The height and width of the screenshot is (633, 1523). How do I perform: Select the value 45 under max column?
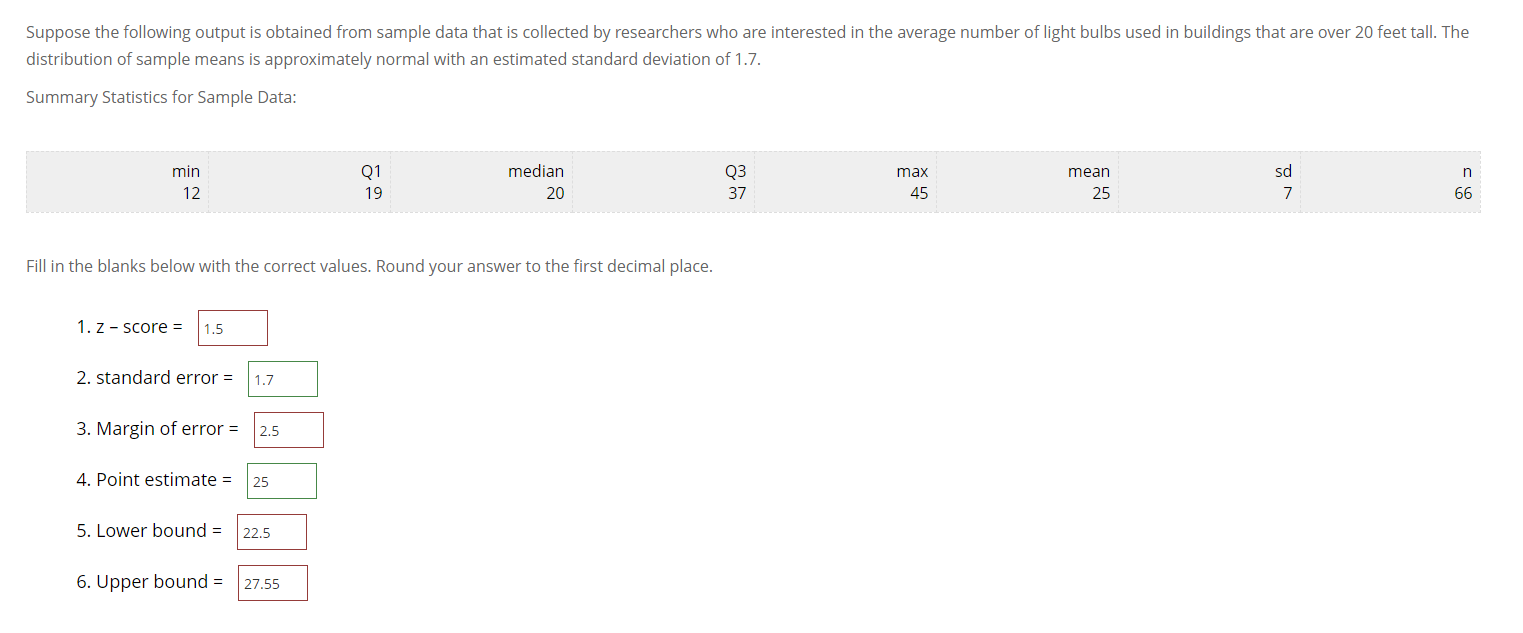click(x=918, y=193)
